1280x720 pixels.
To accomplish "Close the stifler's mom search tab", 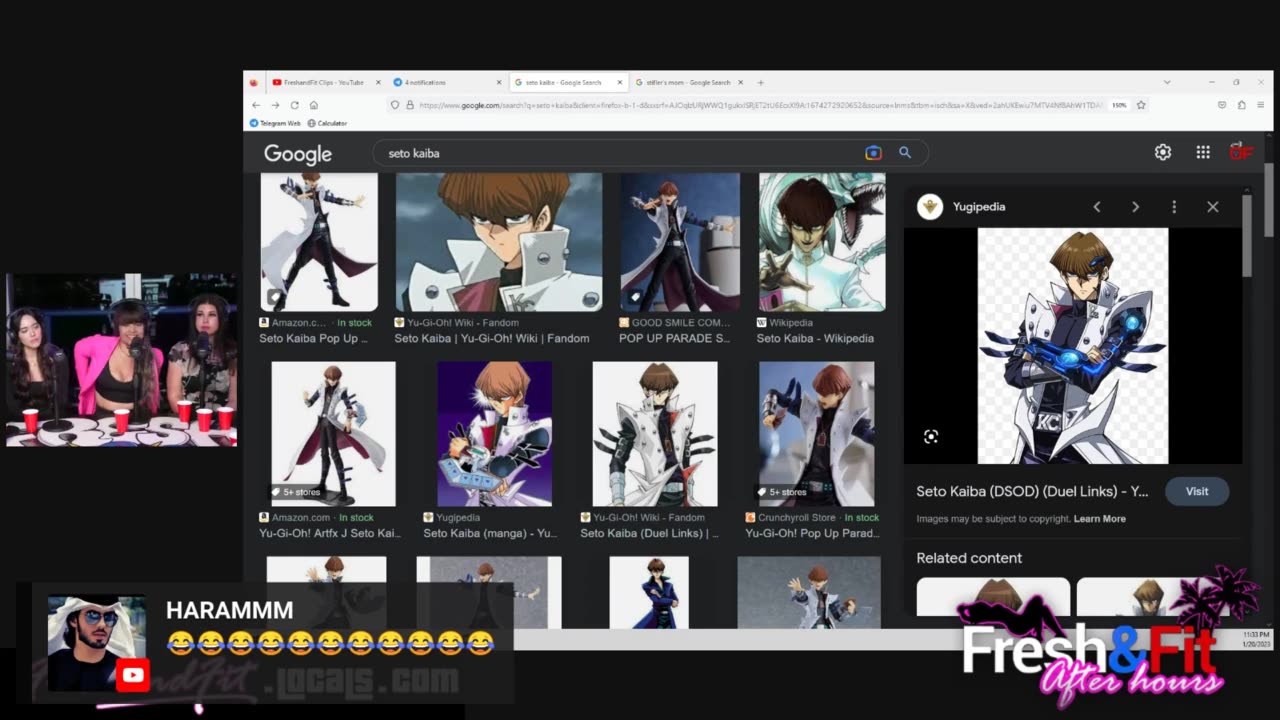I will [x=741, y=82].
